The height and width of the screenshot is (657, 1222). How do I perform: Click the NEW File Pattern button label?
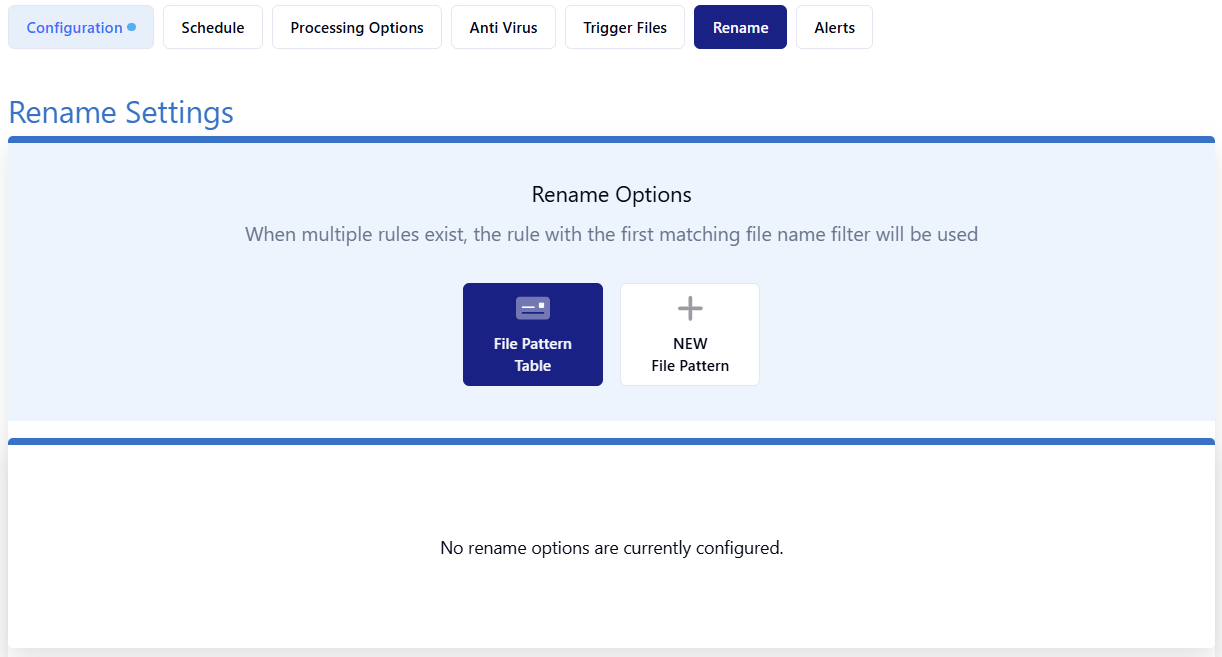[x=690, y=354]
